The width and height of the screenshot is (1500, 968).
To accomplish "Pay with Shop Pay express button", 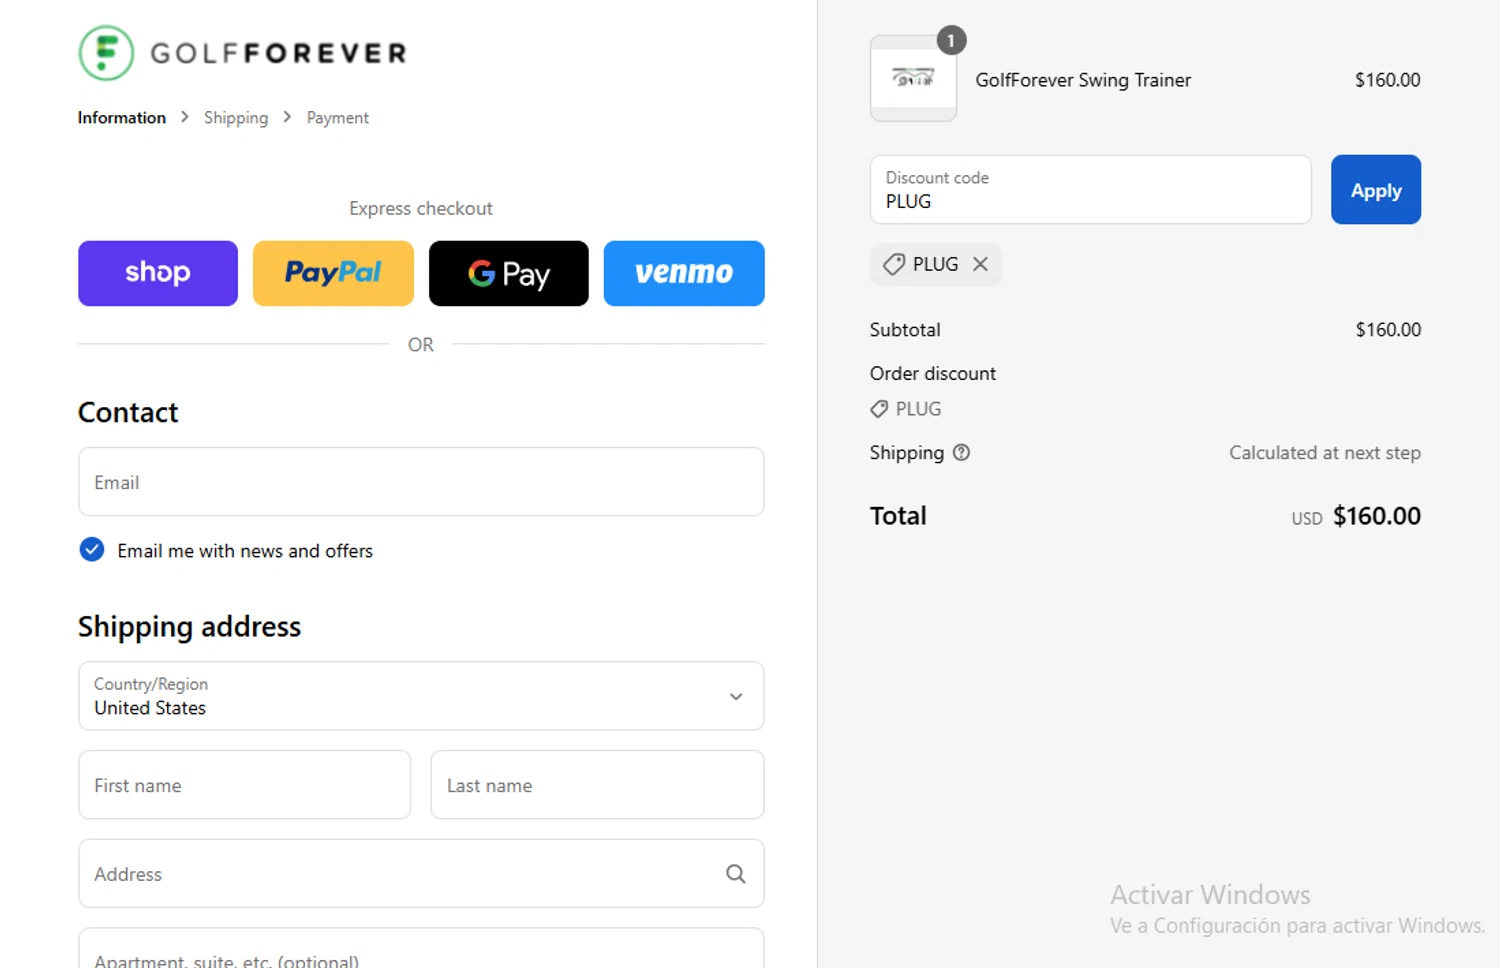I will point(158,273).
